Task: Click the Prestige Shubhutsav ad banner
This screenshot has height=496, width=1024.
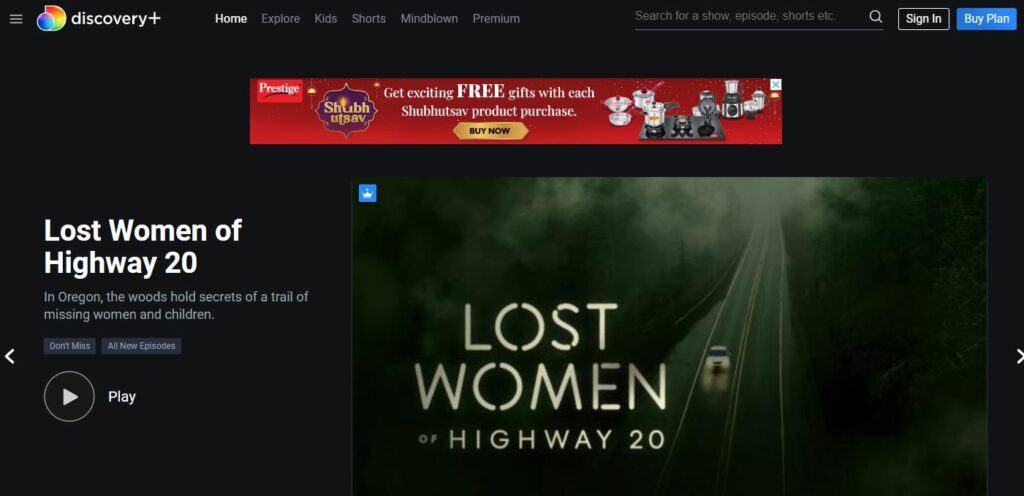Action: (516, 111)
